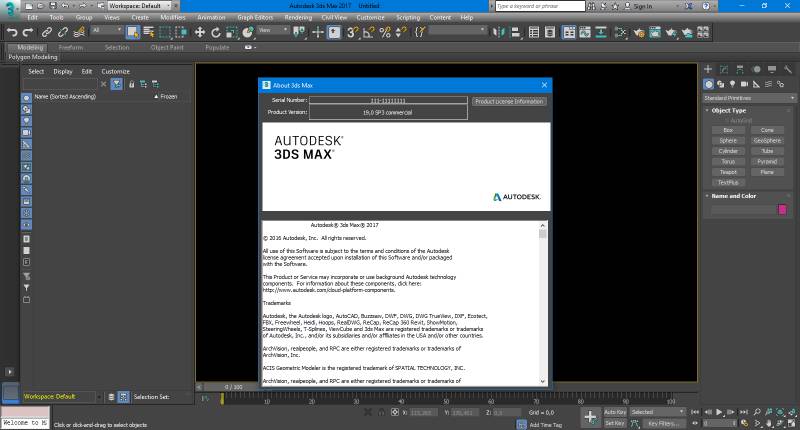Collapse the Name and Color rollout
This screenshot has width=800, height=430.
tap(733, 196)
